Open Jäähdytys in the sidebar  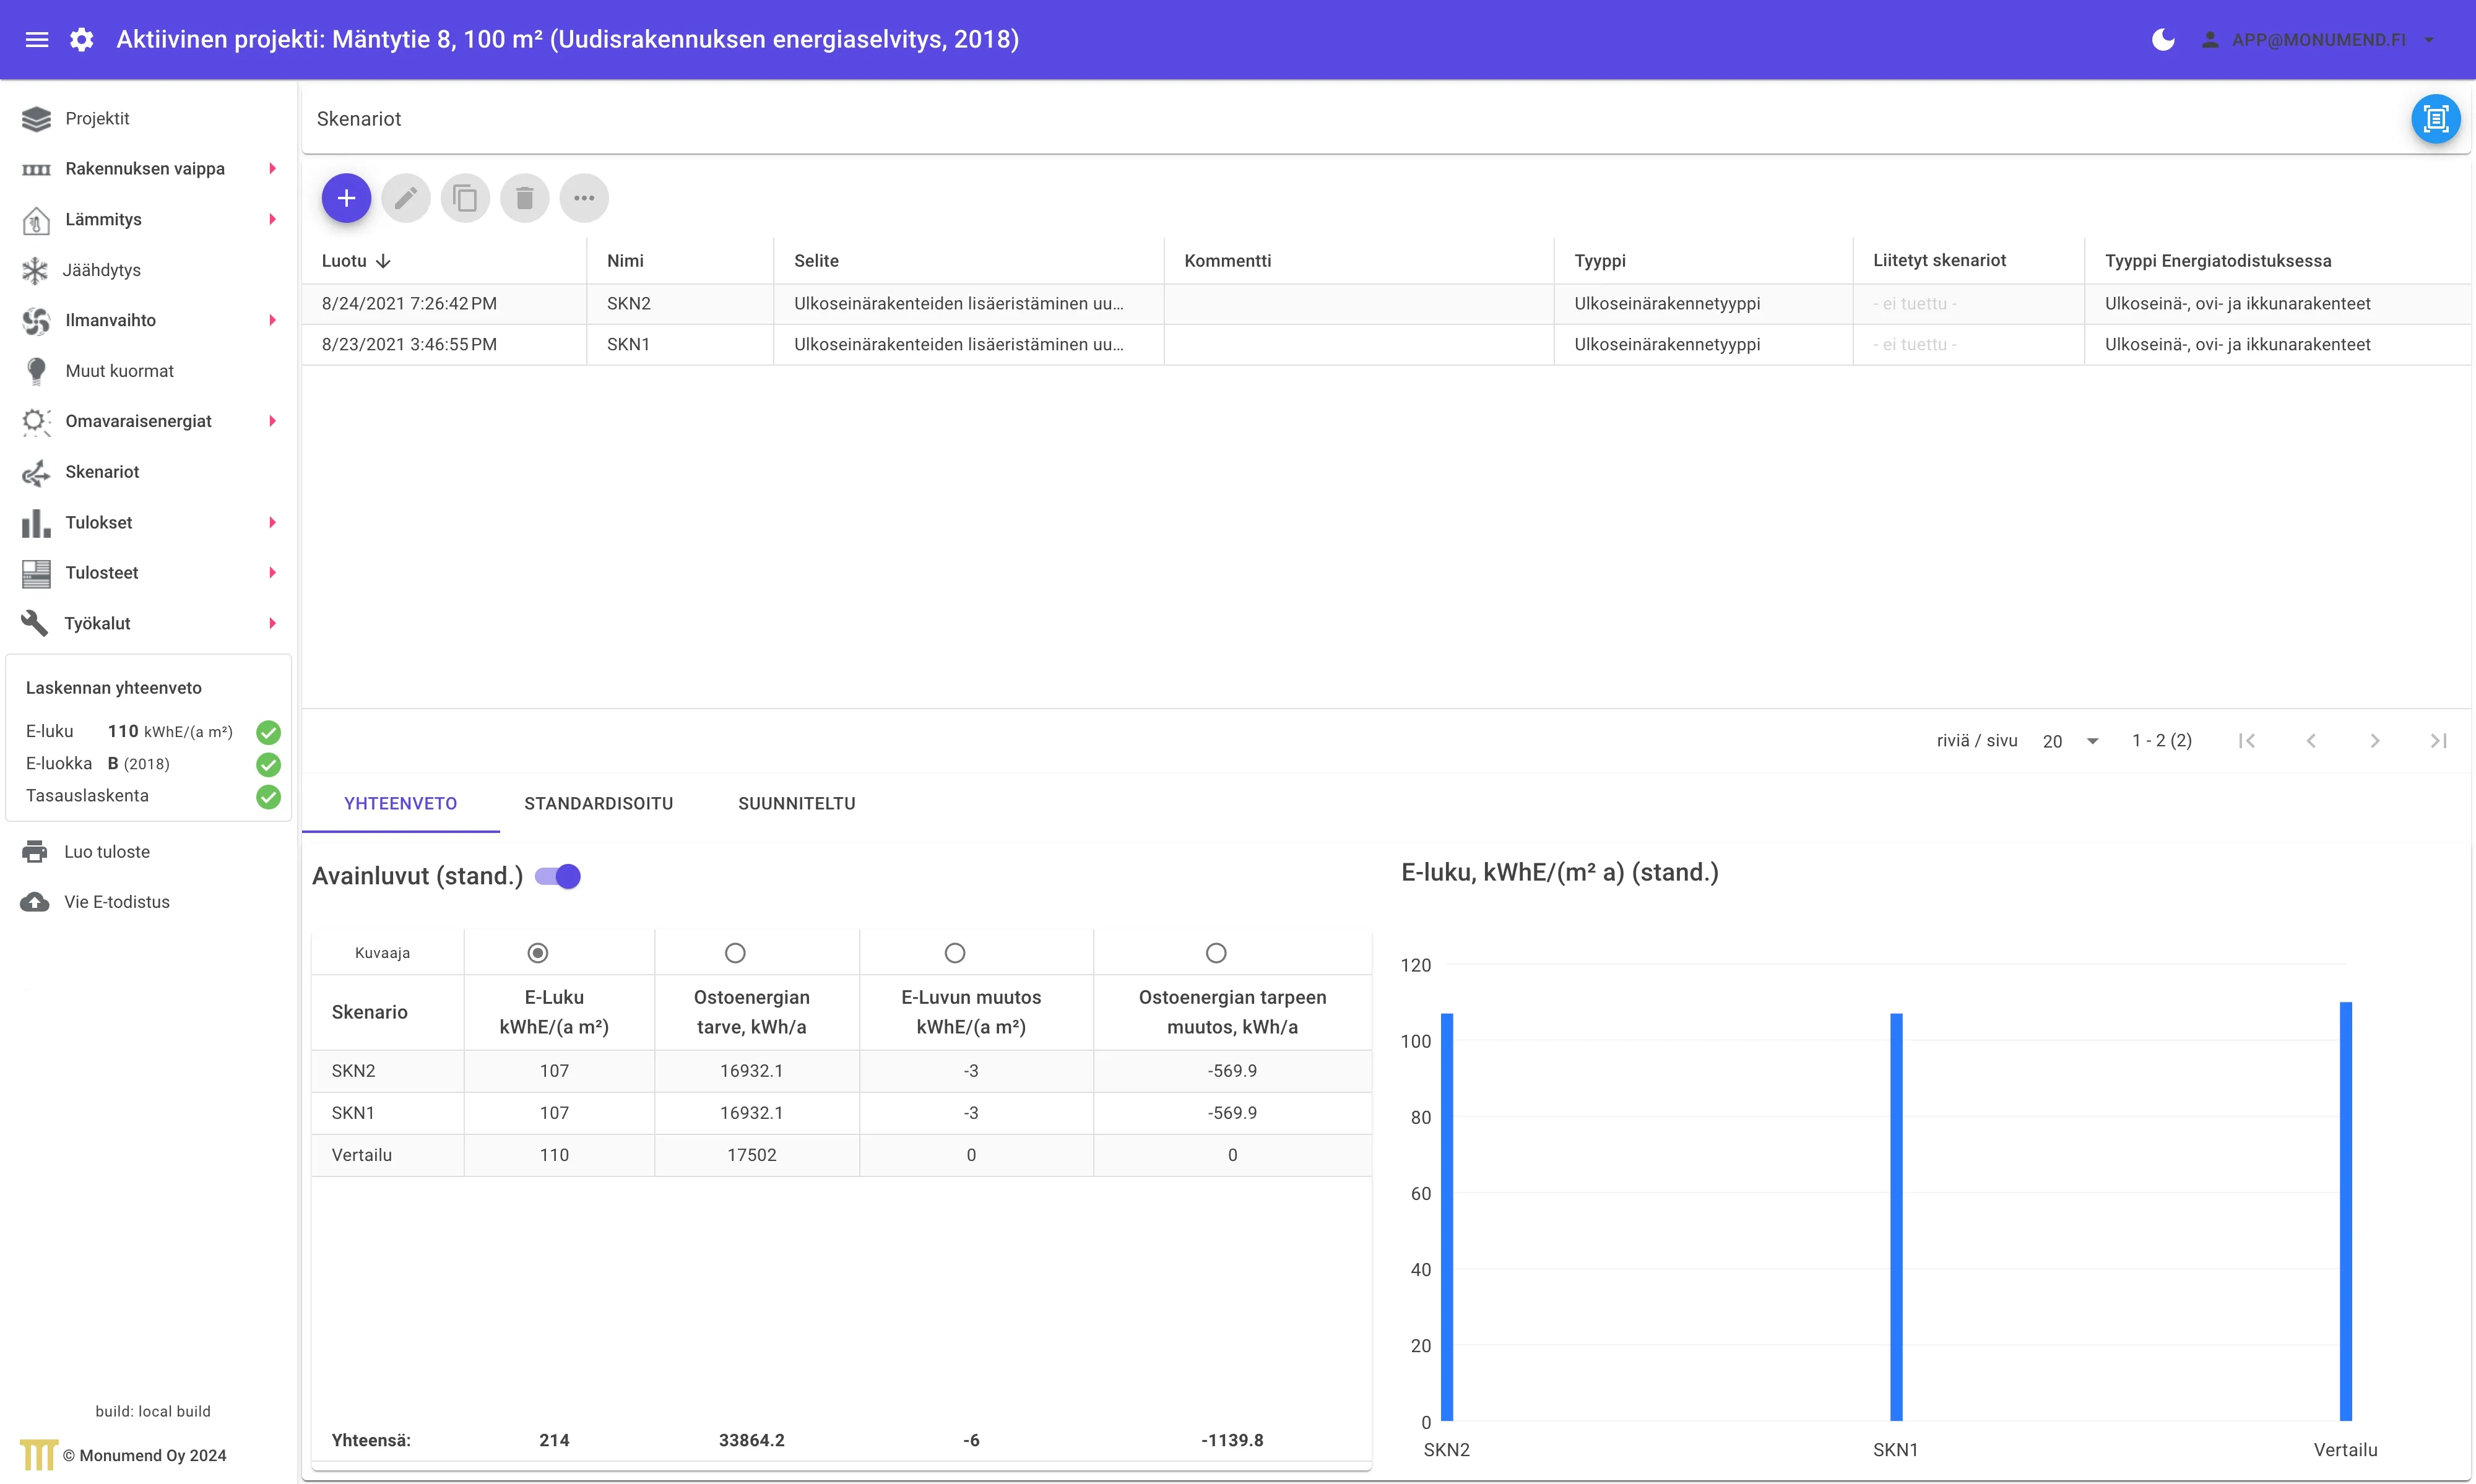tap(101, 270)
